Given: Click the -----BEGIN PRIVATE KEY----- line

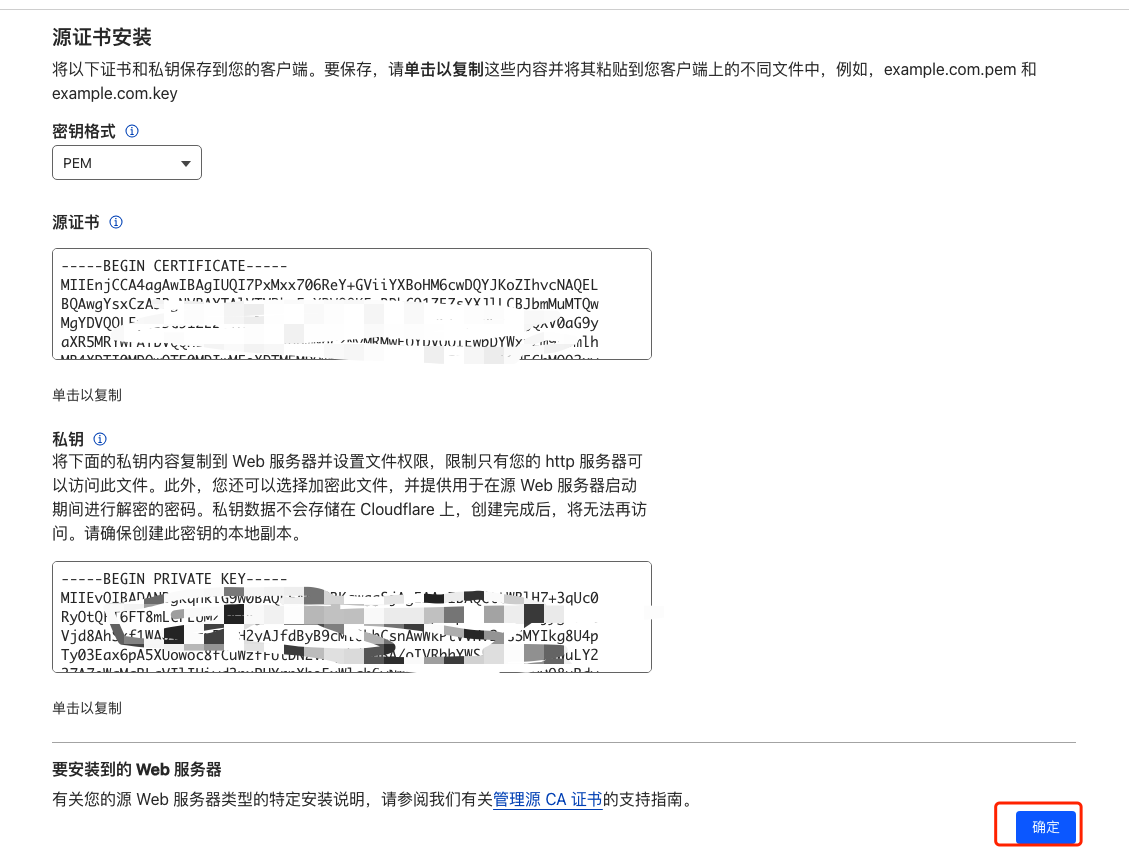Looking at the screenshot, I should click(174, 579).
